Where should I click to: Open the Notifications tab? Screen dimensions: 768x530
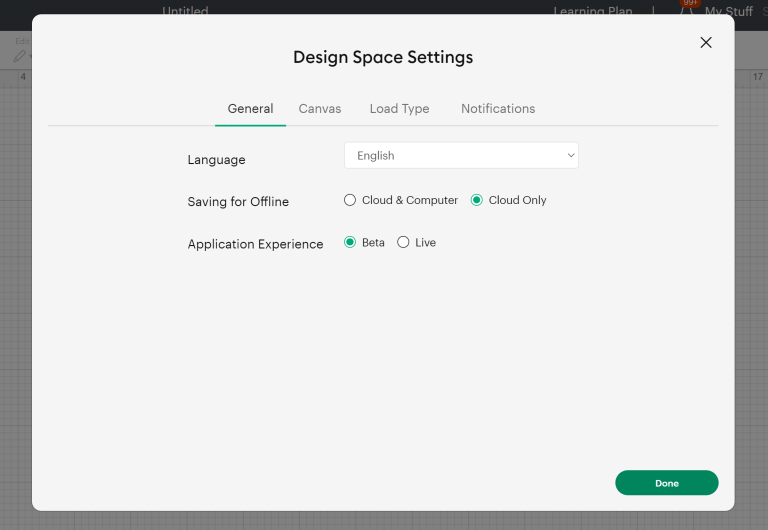point(498,109)
